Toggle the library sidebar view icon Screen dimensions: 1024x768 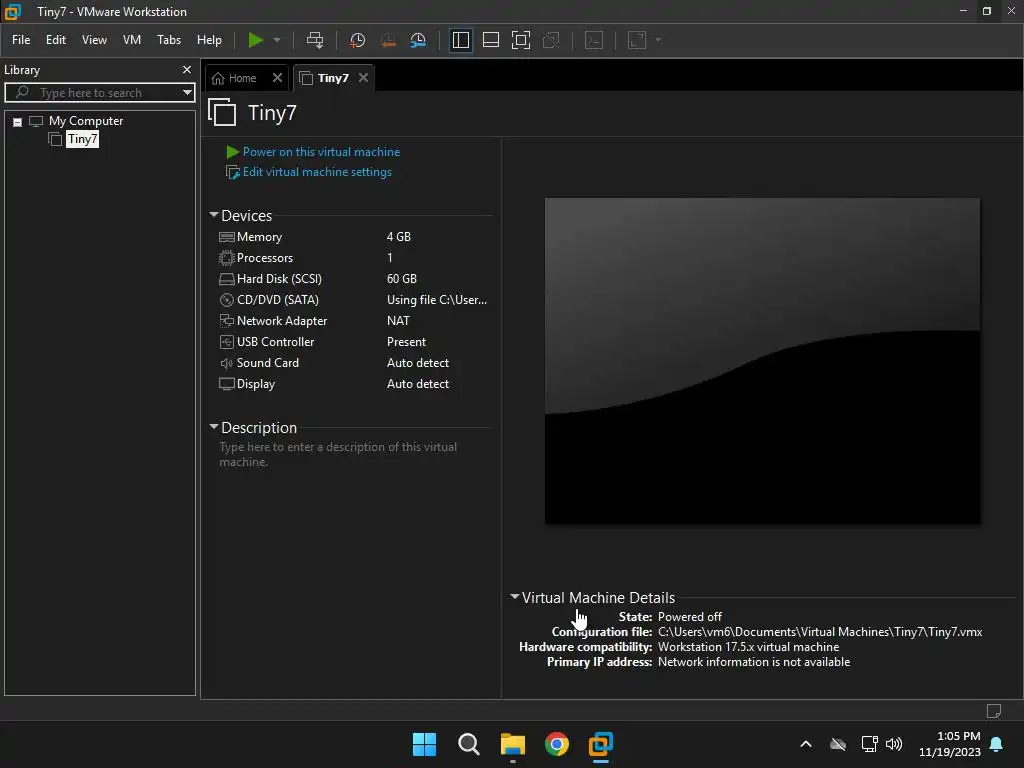tap(460, 40)
